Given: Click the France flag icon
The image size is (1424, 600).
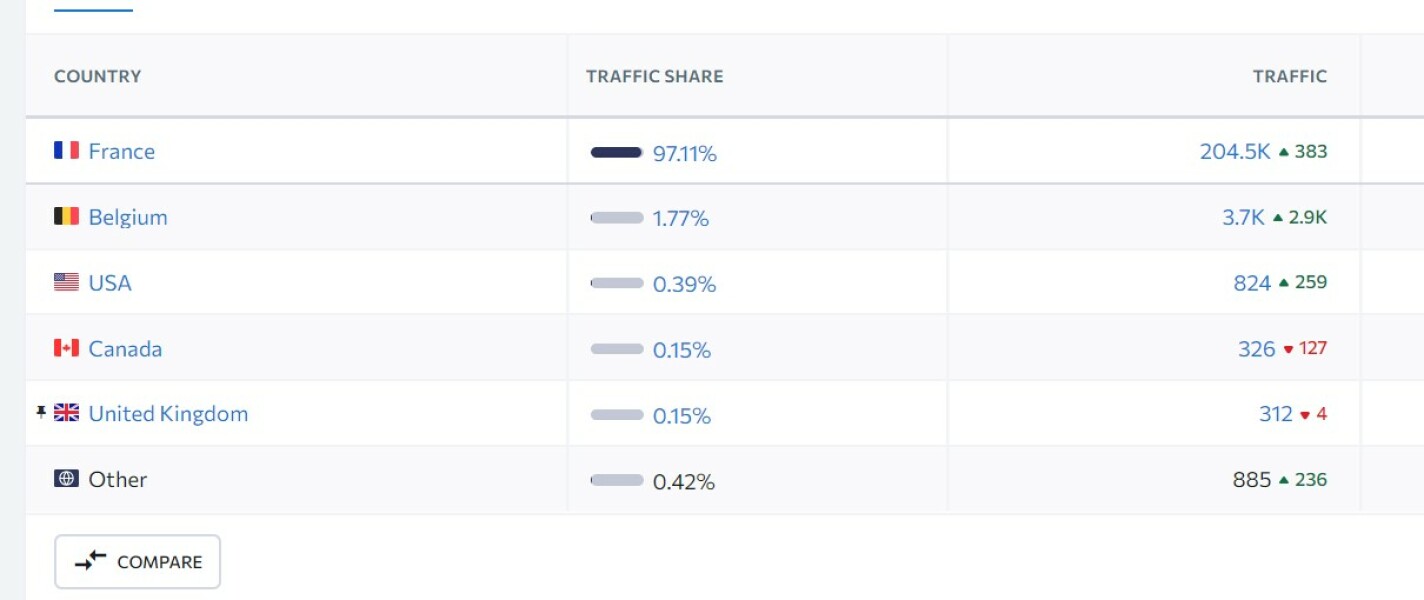Looking at the screenshot, I should pyautogui.click(x=66, y=151).
